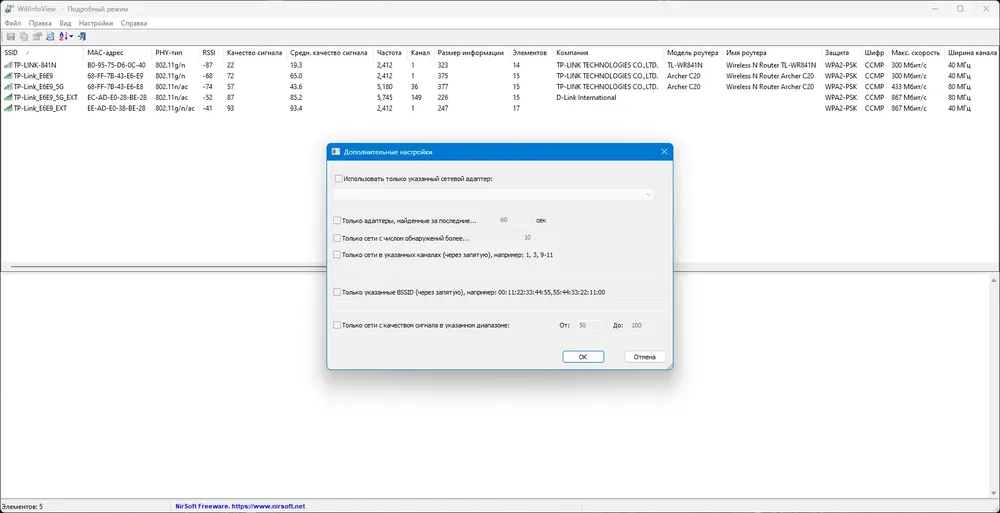This screenshot has height=513, width=1000.
Task: Open the Файл menu
Action: (x=13, y=23)
